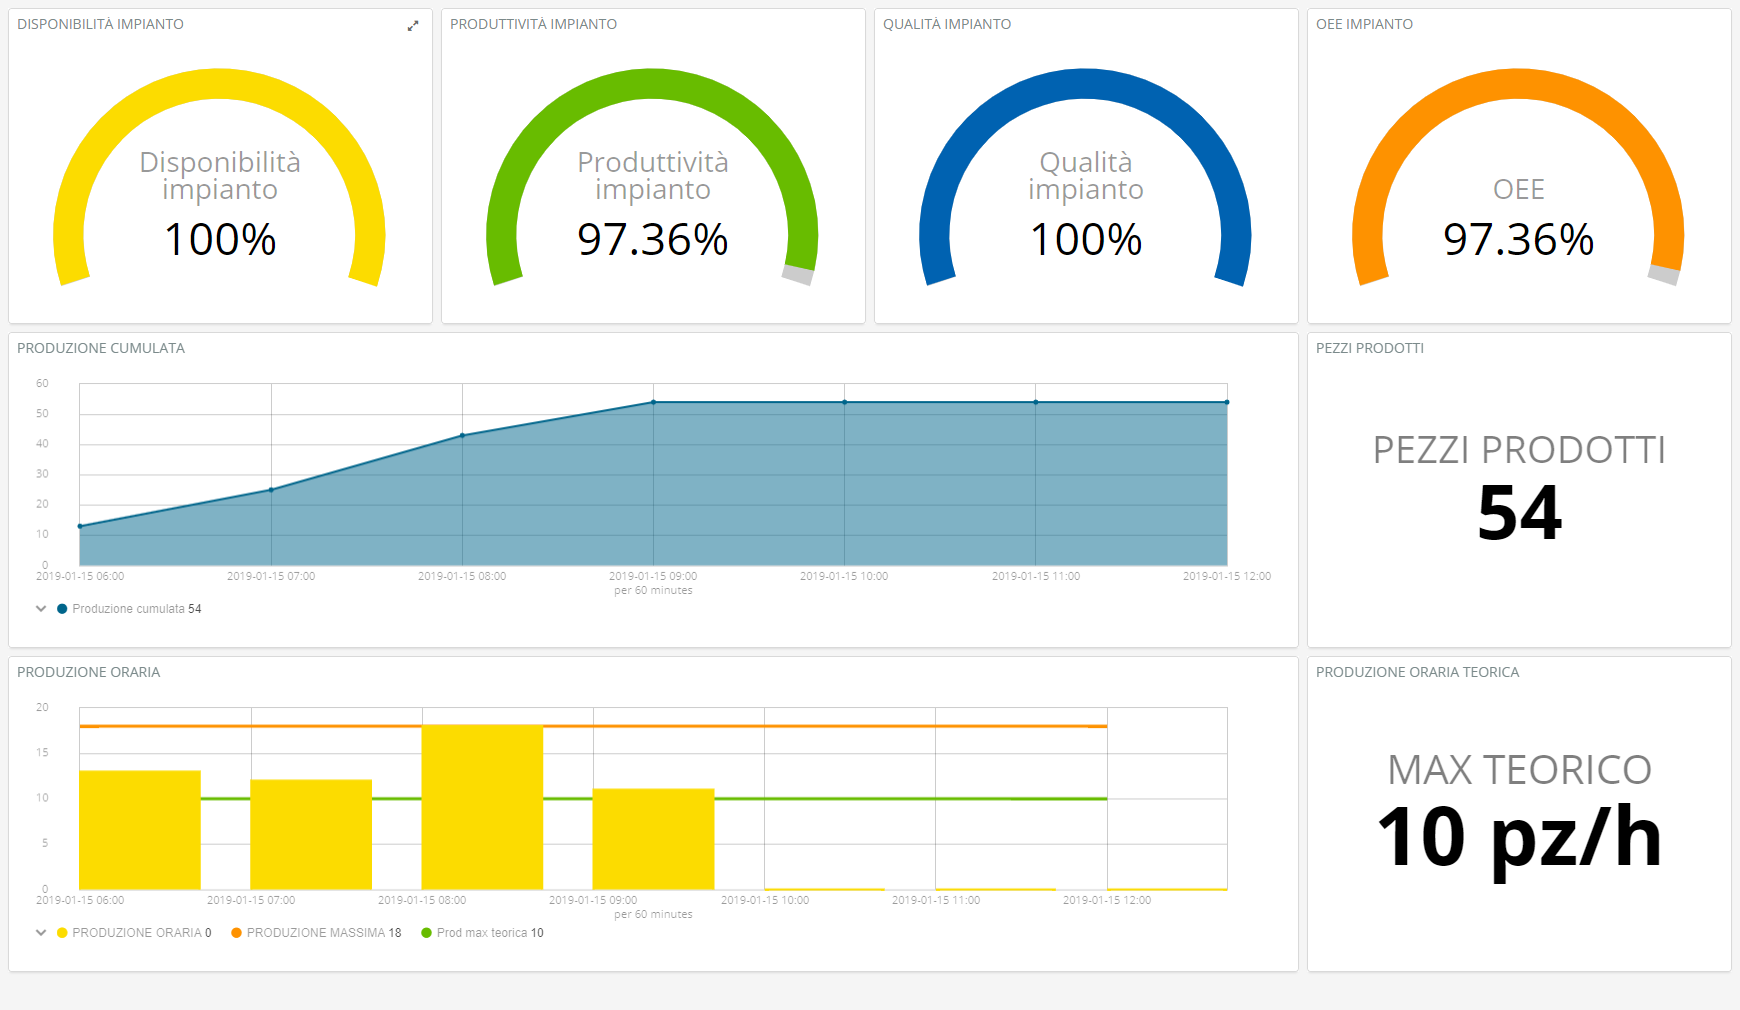The width and height of the screenshot is (1740, 1010).
Task: Click the PEZZI PRODOTTI value 54
Action: [x=1519, y=513]
